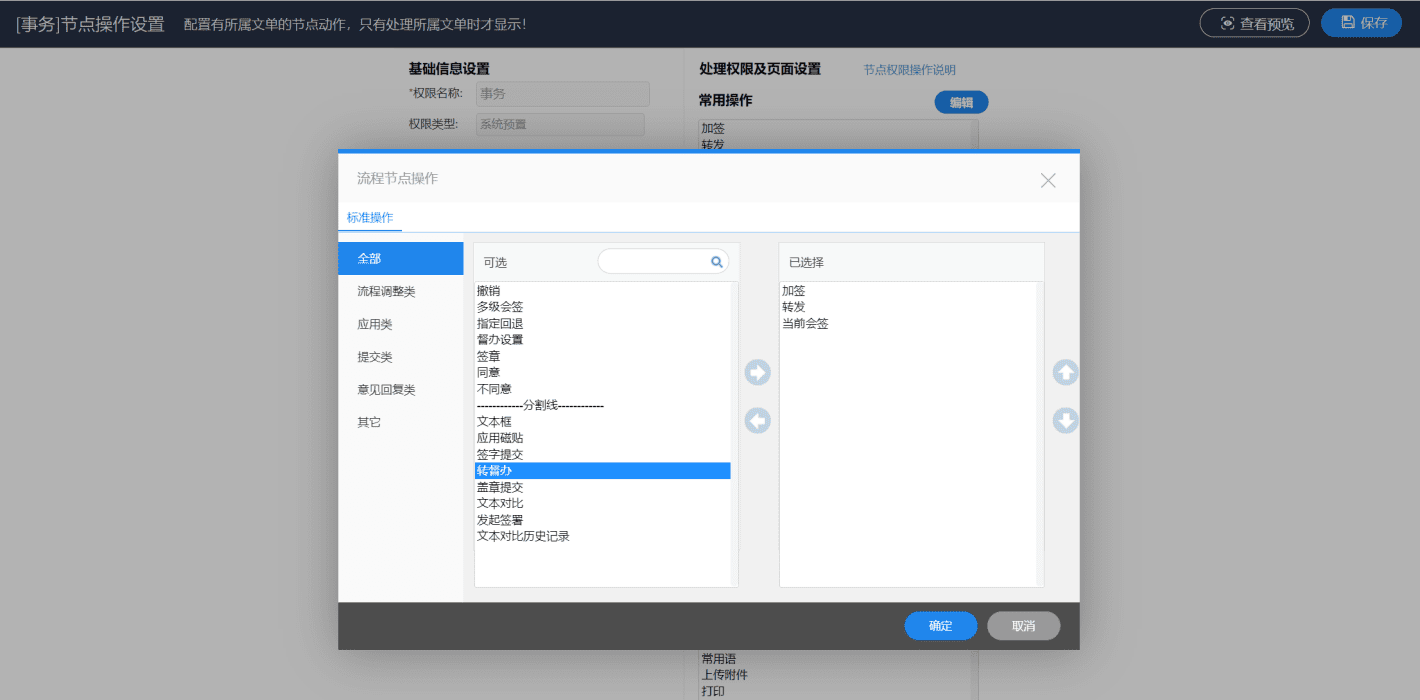Click the 可选 list vertical scrollbar

735,434
